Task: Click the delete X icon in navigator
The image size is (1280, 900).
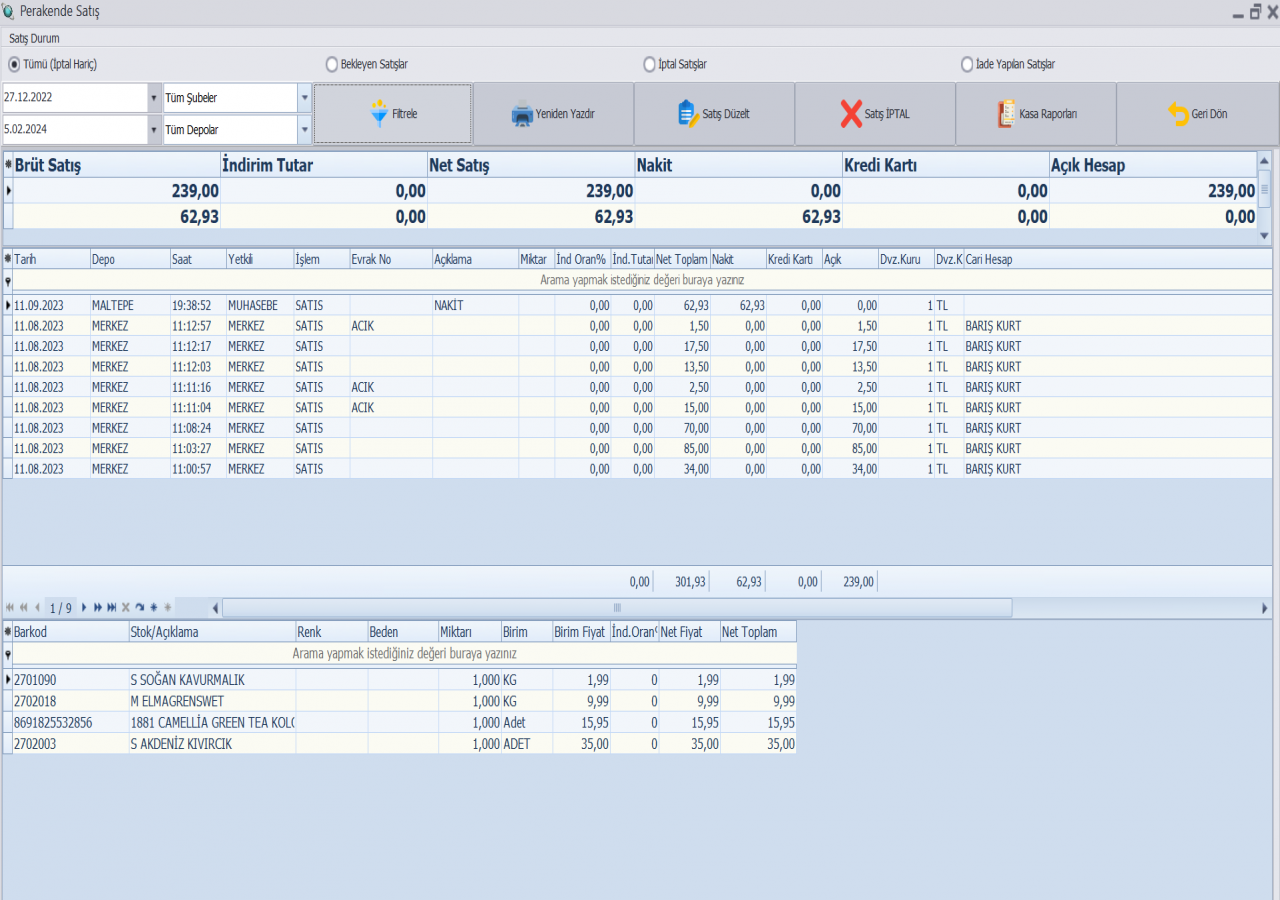Action: (x=126, y=607)
